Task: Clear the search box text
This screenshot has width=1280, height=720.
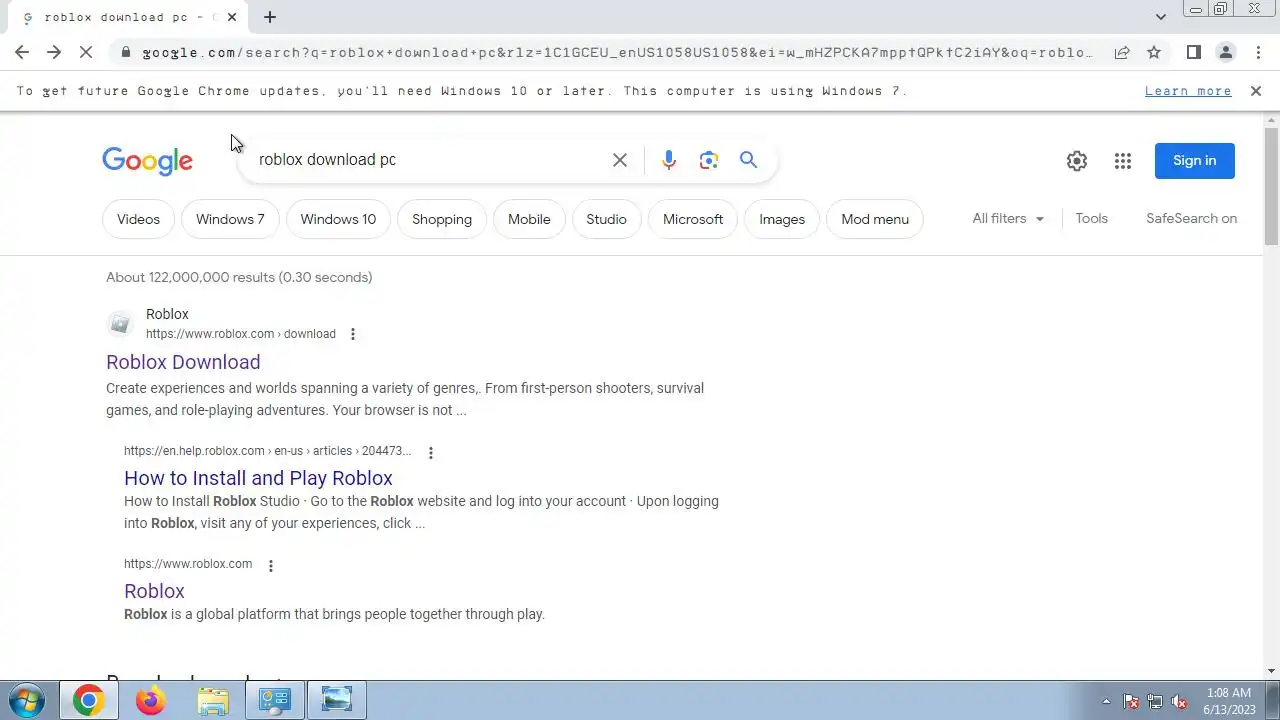Action: click(x=620, y=160)
